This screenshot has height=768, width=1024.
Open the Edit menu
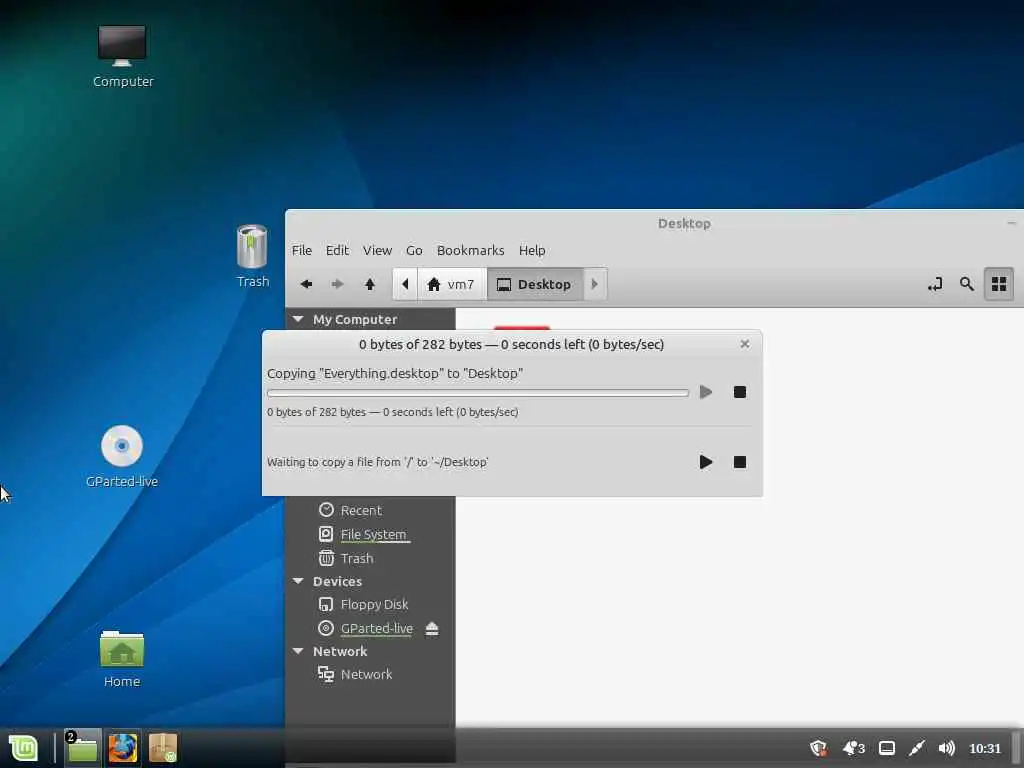click(x=337, y=250)
